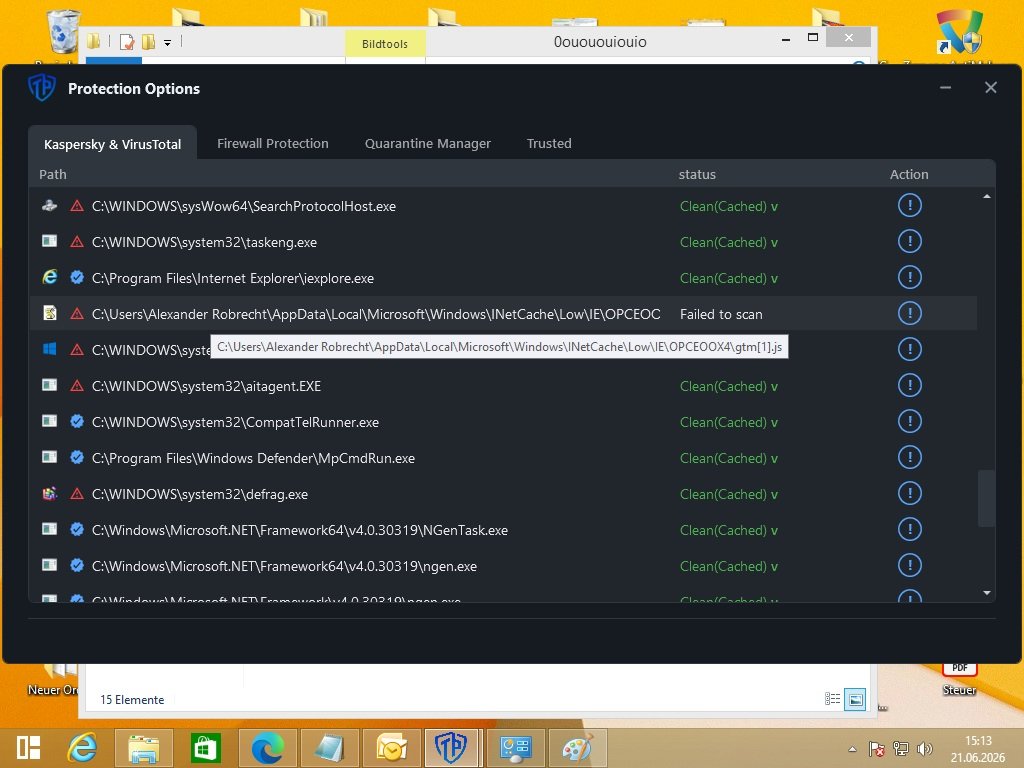The height and width of the screenshot is (768, 1024).
Task: Sort list by Path column header
Action: [53, 174]
